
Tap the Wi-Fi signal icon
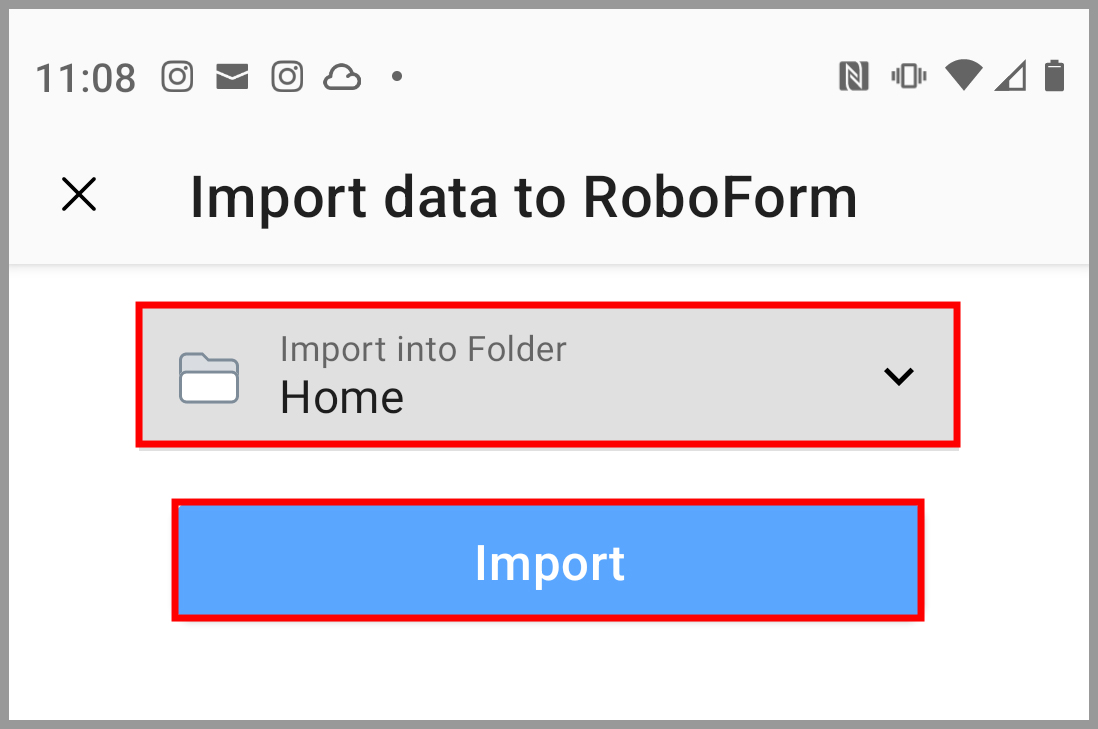(x=963, y=75)
